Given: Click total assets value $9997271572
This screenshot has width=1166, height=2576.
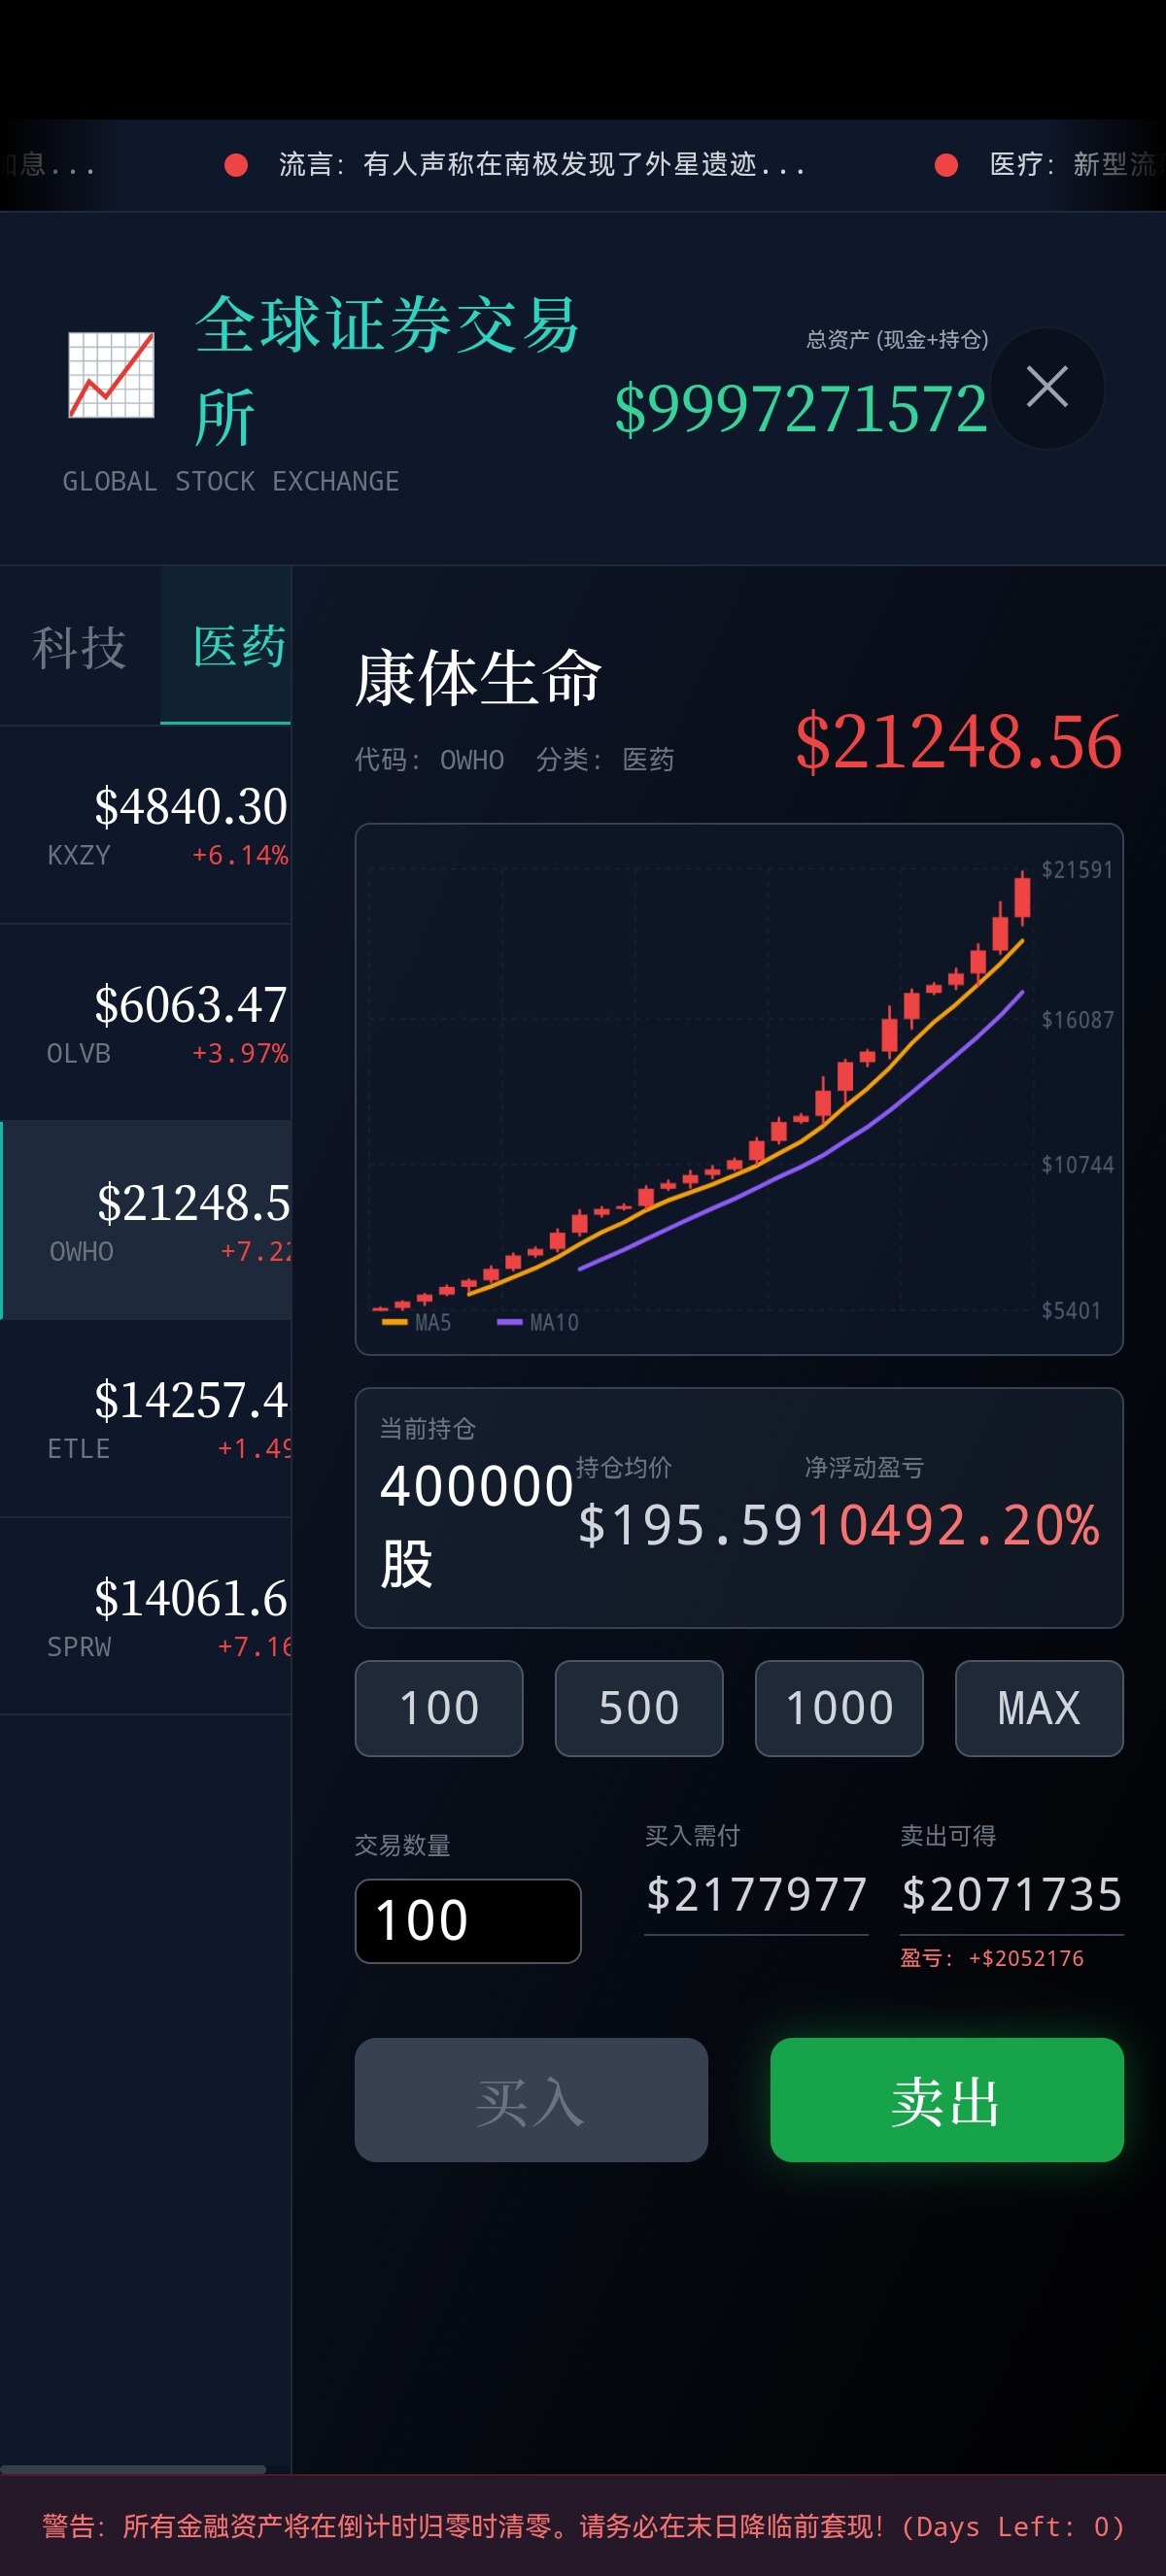Looking at the screenshot, I should [x=801, y=409].
